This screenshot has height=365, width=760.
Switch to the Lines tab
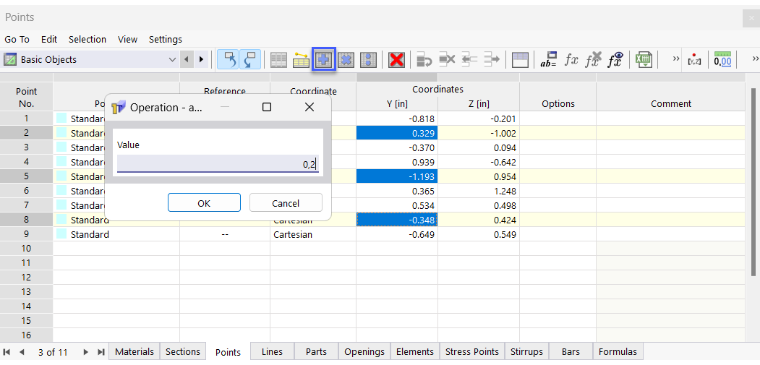click(271, 352)
